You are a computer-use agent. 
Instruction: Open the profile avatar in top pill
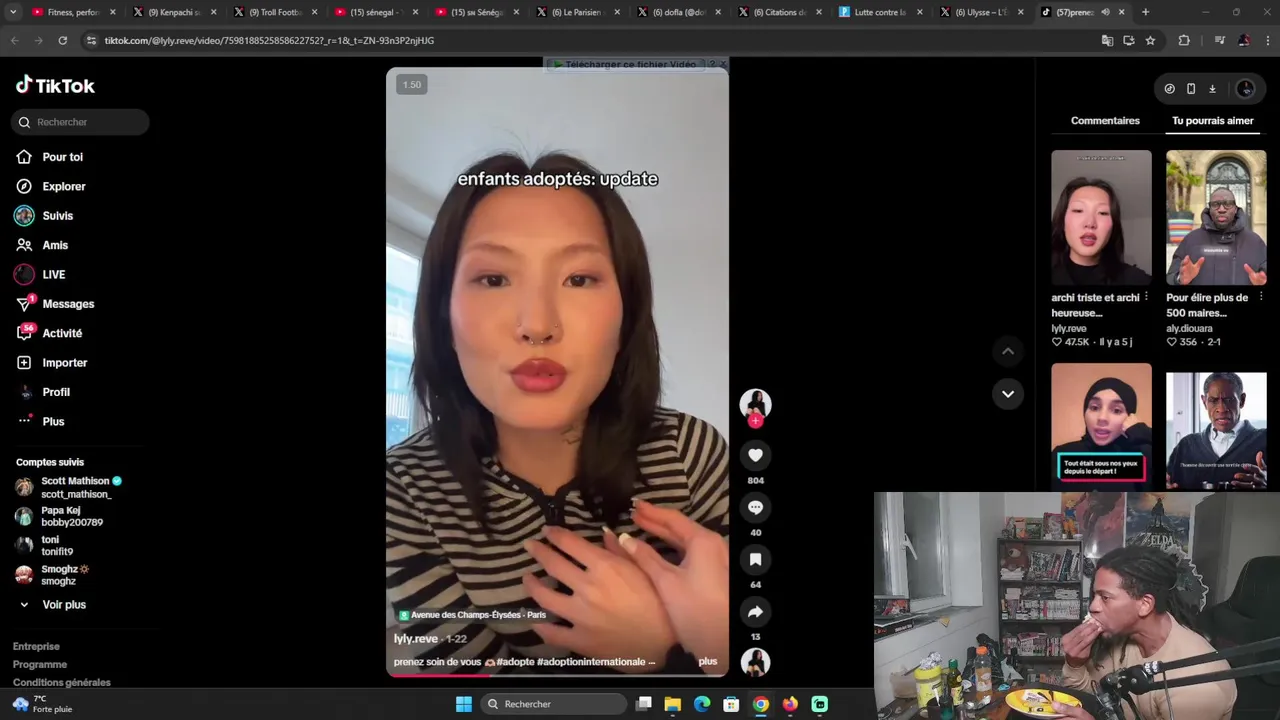tap(1245, 88)
